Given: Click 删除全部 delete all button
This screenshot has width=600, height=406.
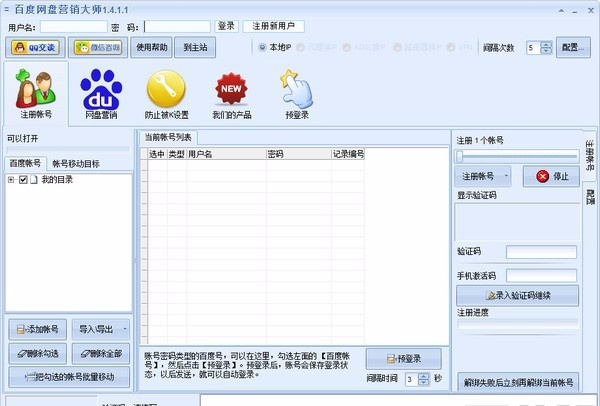Looking at the screenshot, I should (x=101, y=354).
